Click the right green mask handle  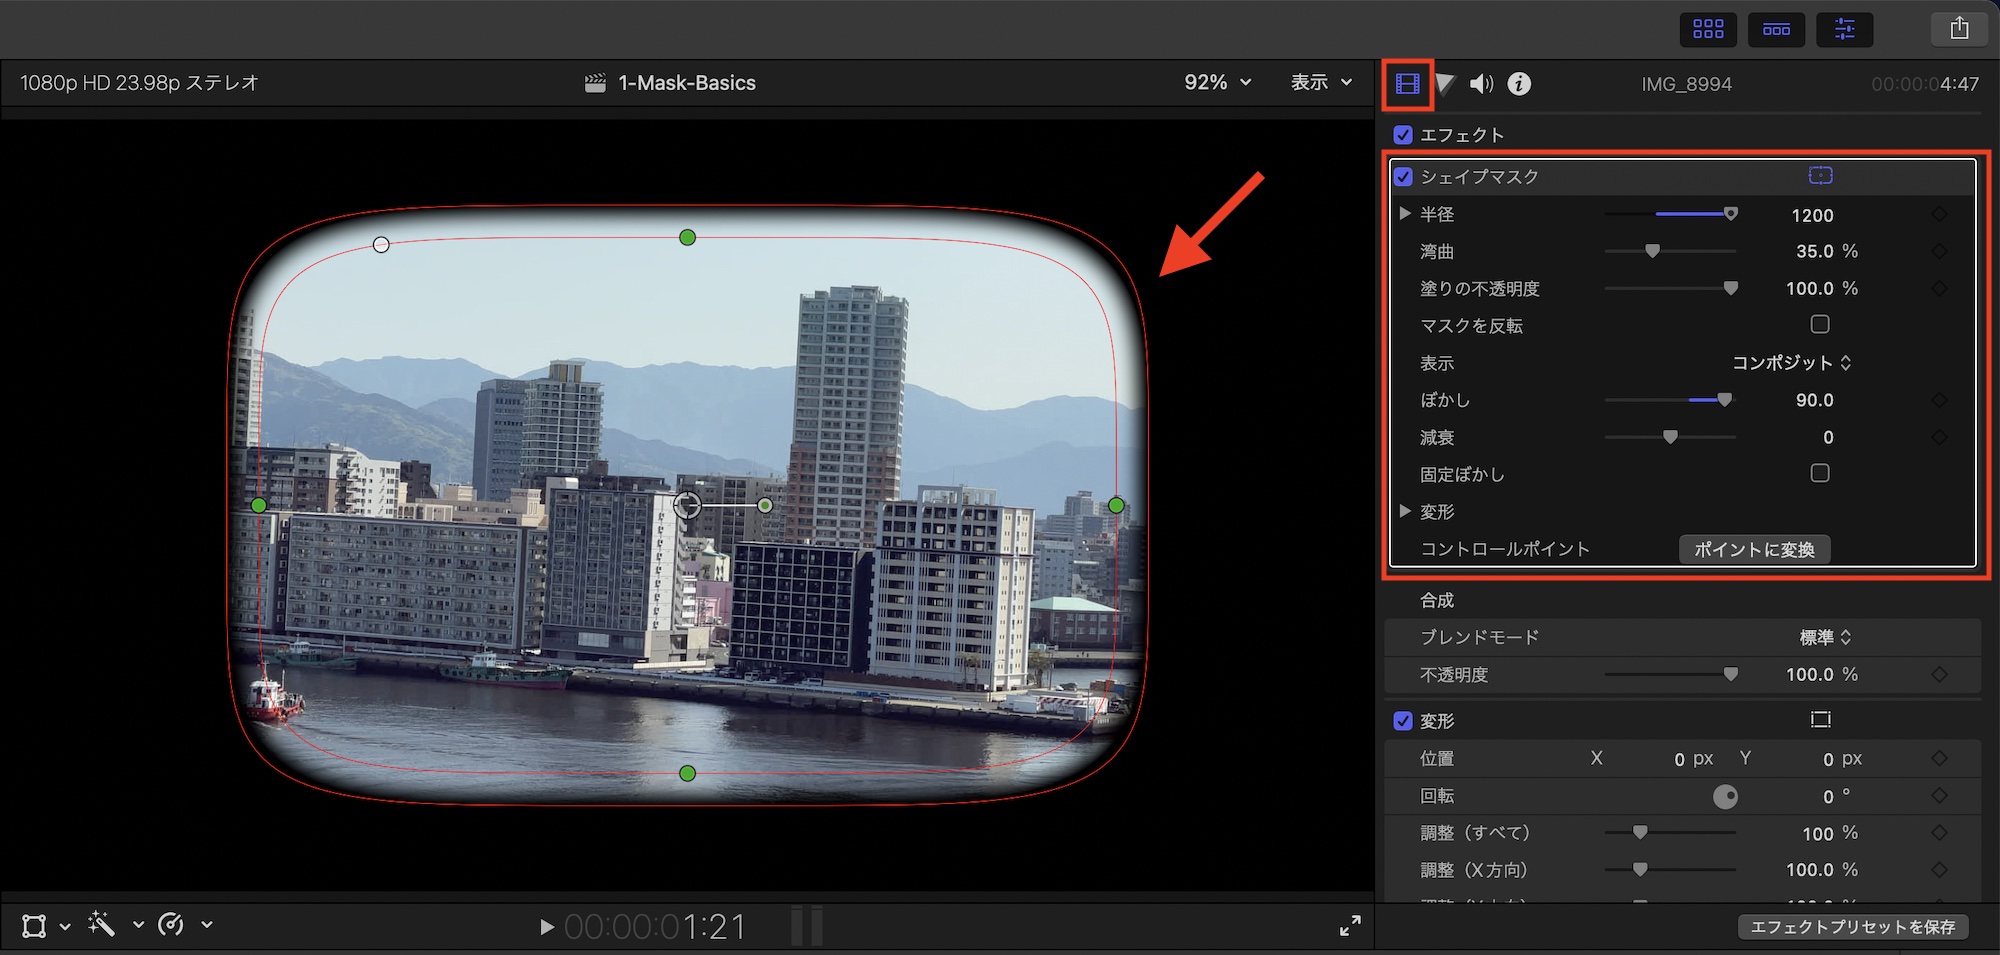coord(1116,506)
